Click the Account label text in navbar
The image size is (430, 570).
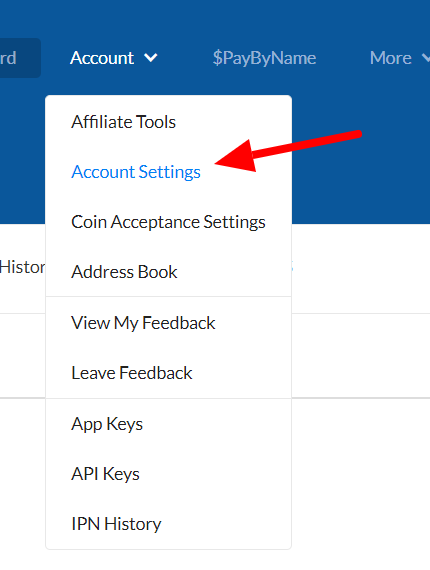tap(102, 58)
